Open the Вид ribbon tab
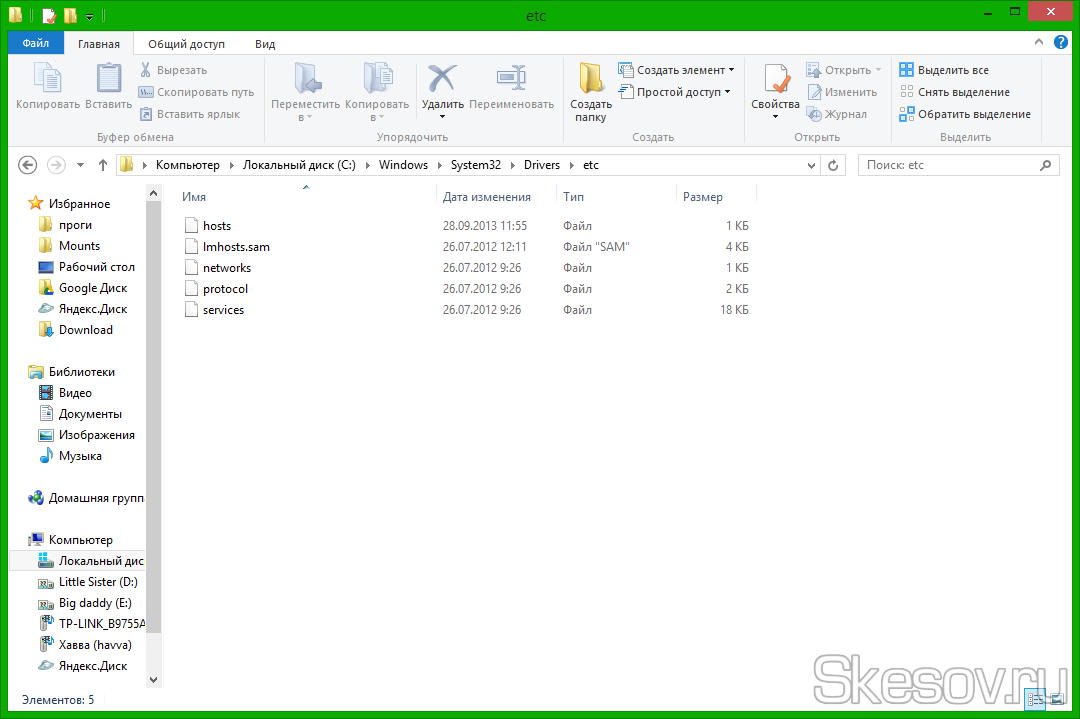Viewport: 1080px width, 719px height. pyautogui.click(x=265, y=44)
